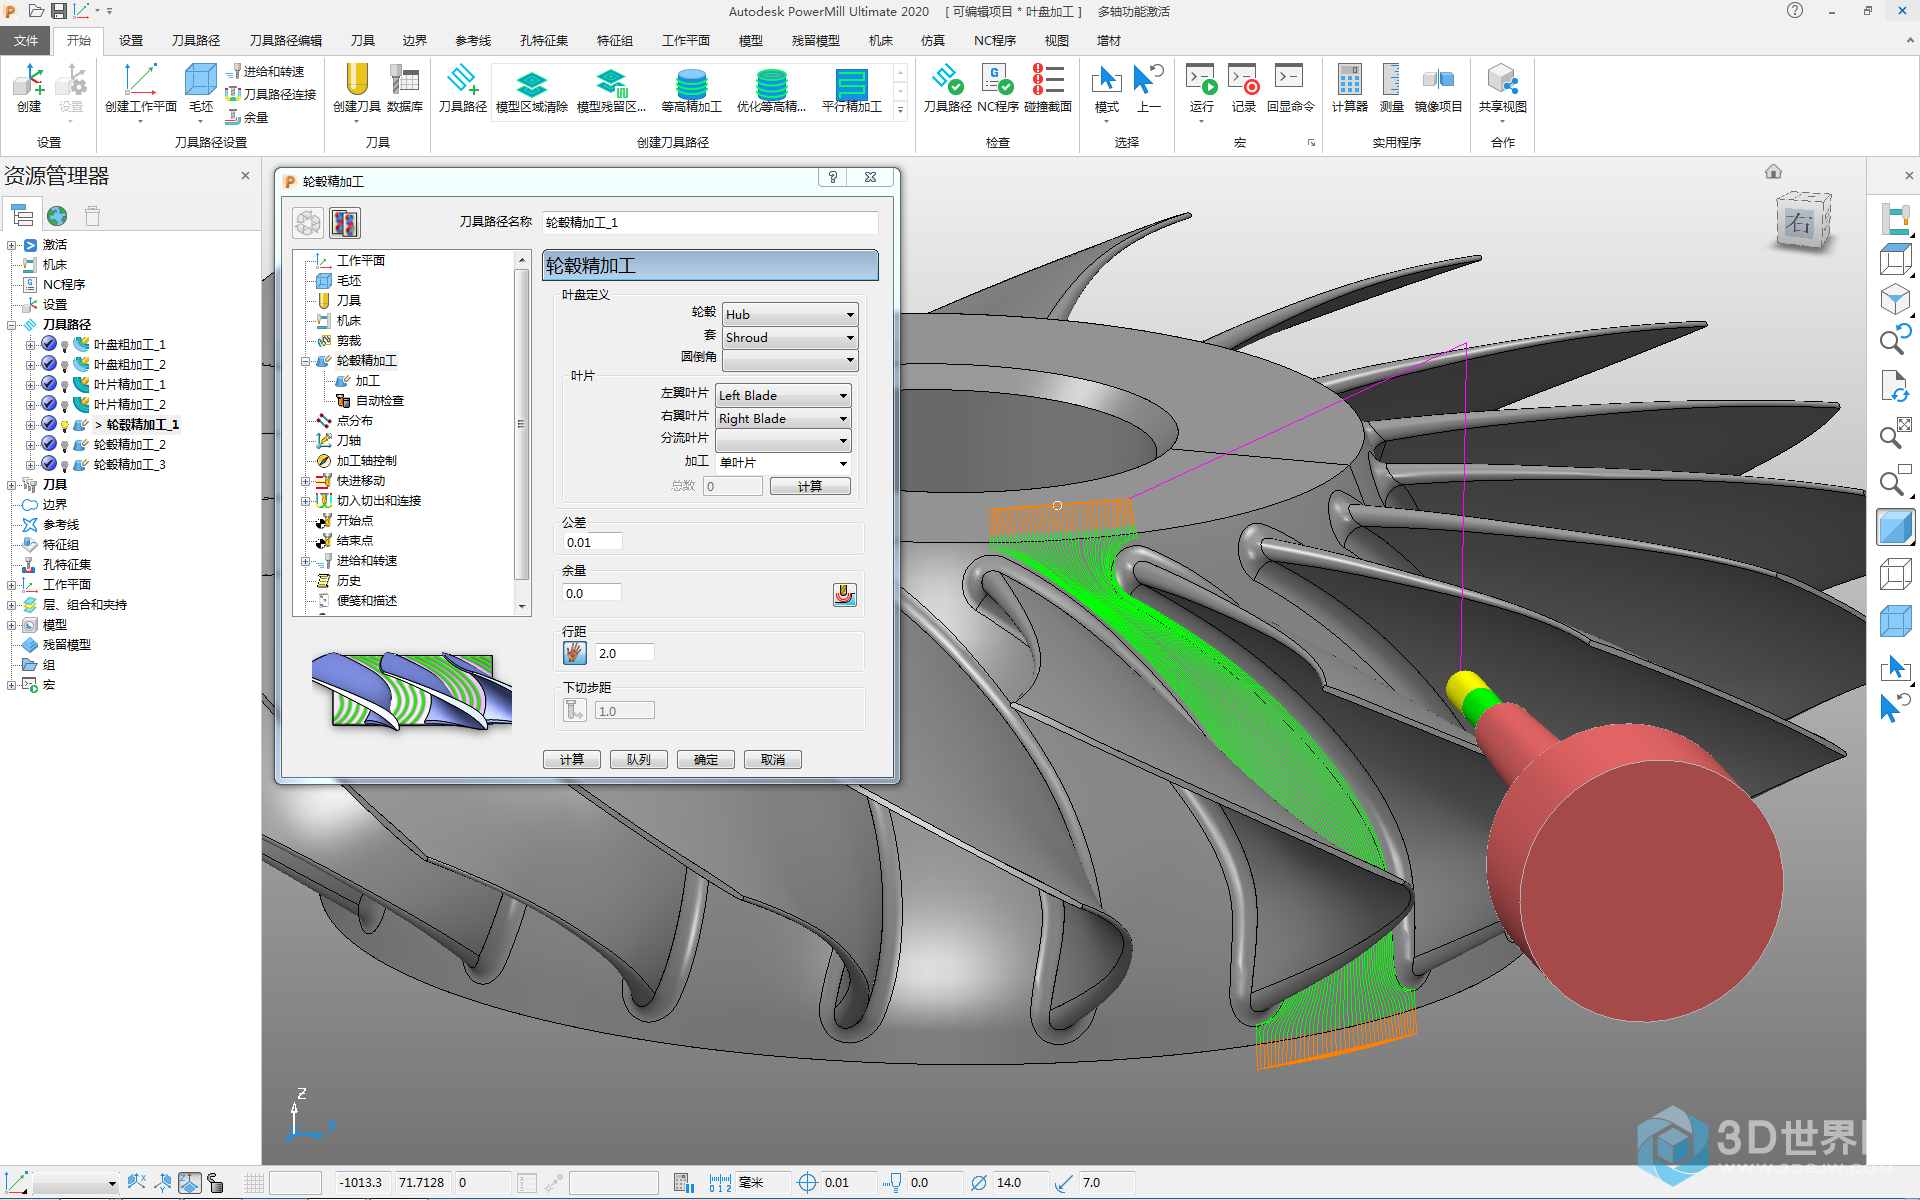Click the component thickness icon beside 余量 field
Image resolution: width=1920 pixels, height=1200 pixels.
click(x=844, y=595)
